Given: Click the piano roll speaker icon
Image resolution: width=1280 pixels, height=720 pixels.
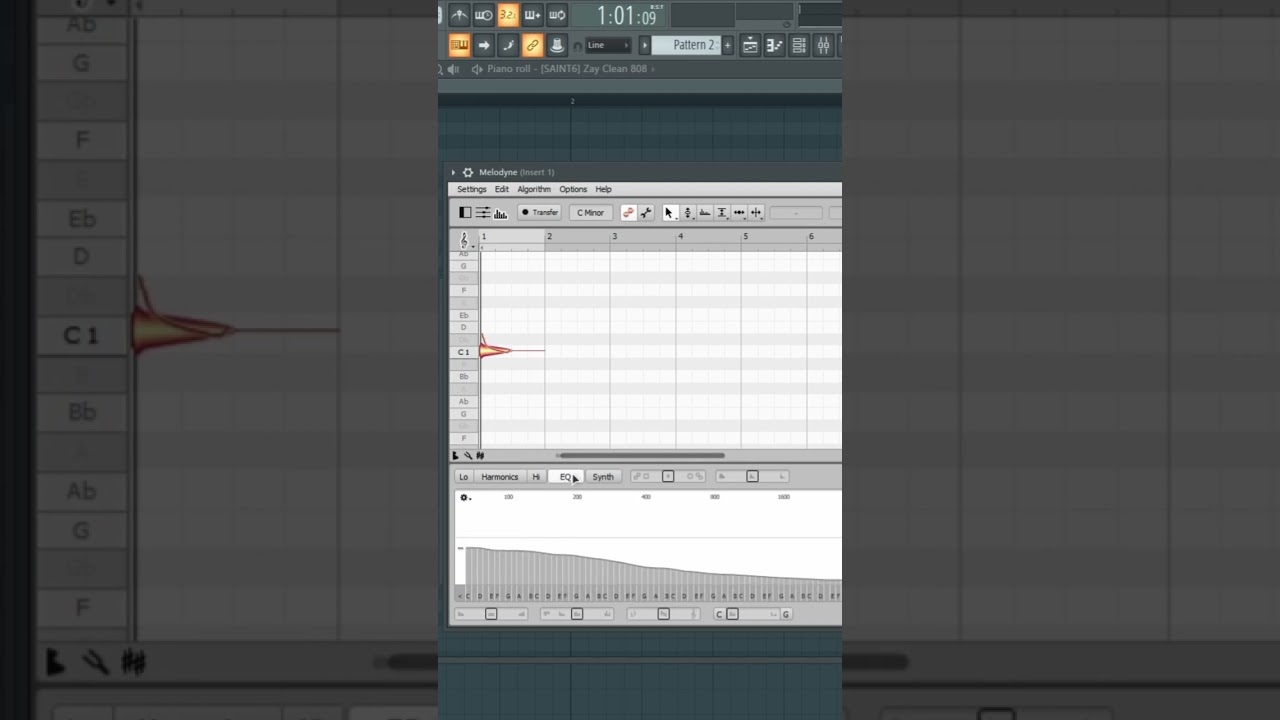Looking at the screenshot, I should (x=477, y=69).
